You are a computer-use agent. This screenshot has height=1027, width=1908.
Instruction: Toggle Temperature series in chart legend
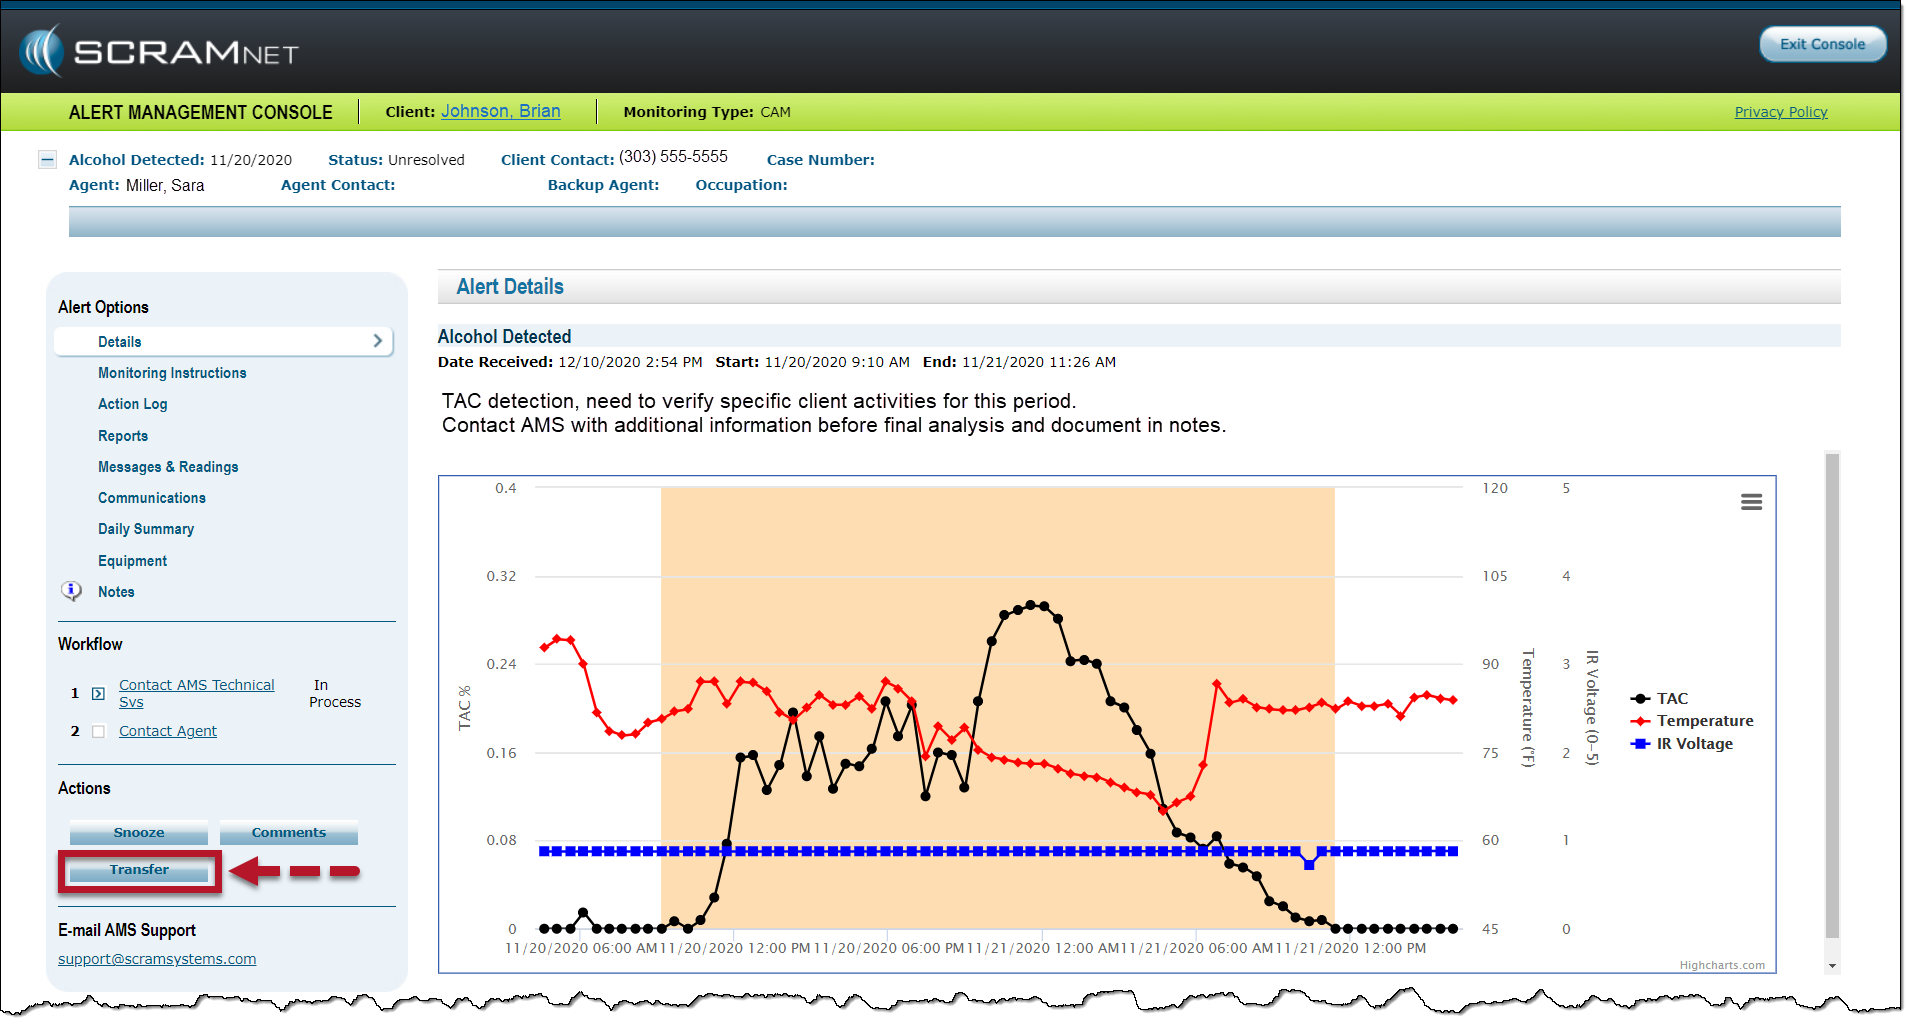pos(1704,721)
